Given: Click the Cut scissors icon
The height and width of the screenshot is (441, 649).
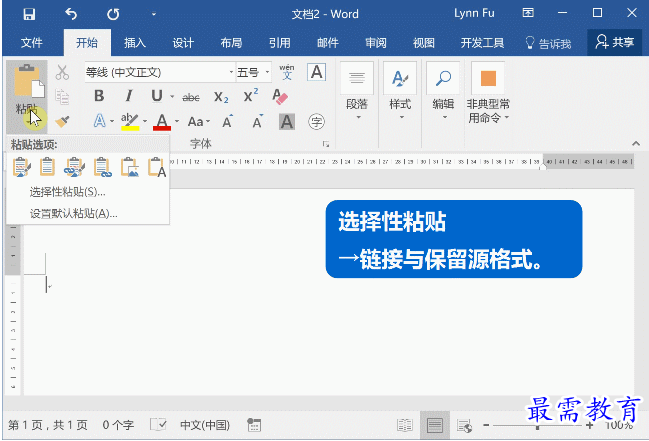Looking at the screenshot, I should pos(62,72).
